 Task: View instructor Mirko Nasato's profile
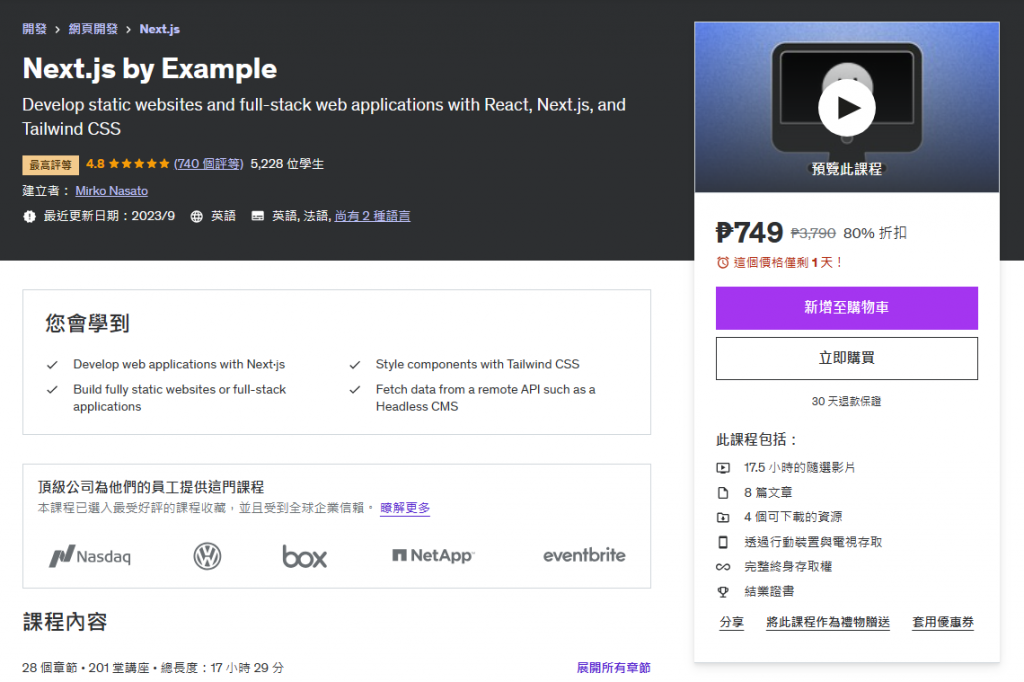pos(112,191)
